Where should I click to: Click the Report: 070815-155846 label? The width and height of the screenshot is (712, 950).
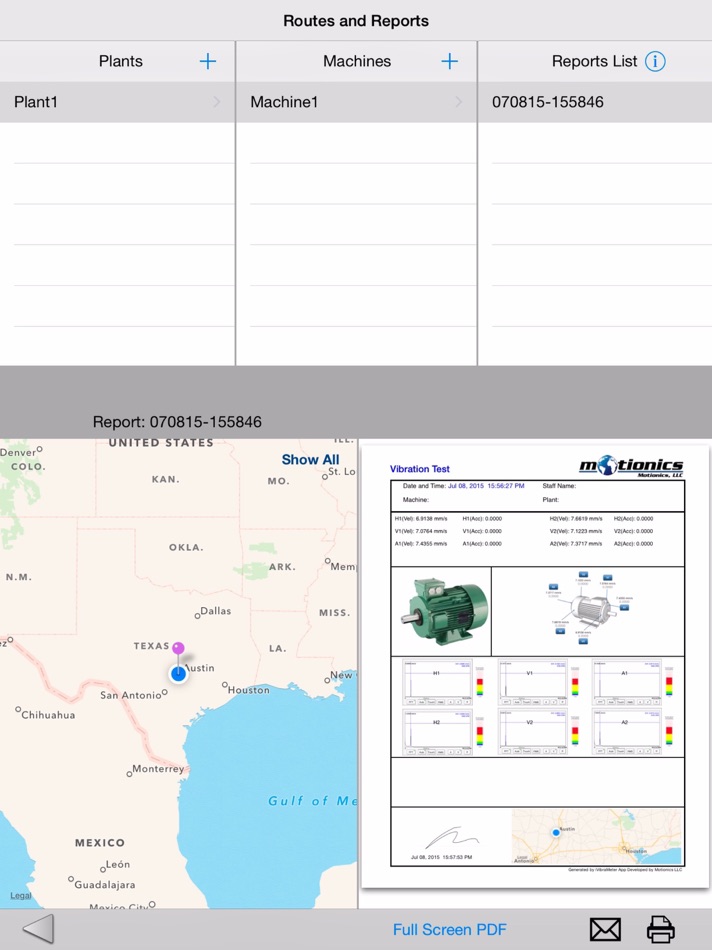pyautogui.click(x=177, y=422)
